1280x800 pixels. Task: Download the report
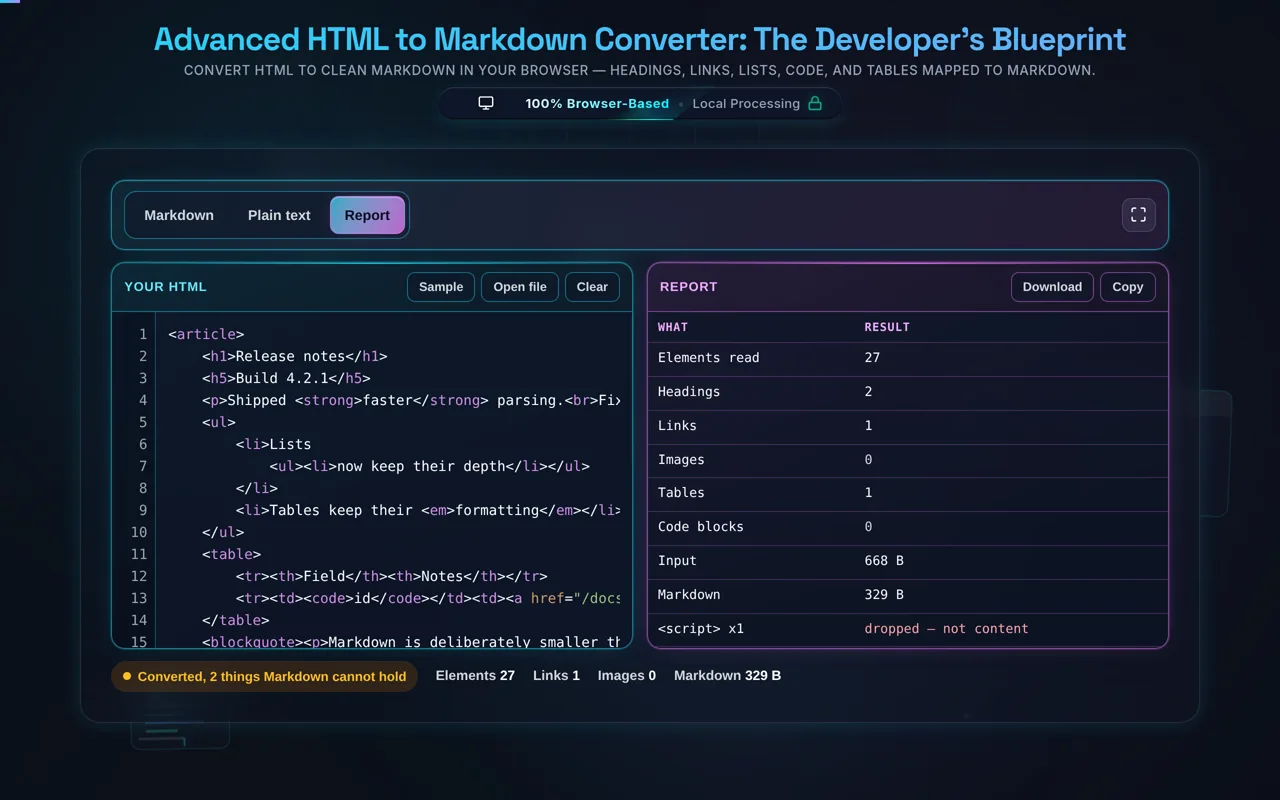point(1052,287)
